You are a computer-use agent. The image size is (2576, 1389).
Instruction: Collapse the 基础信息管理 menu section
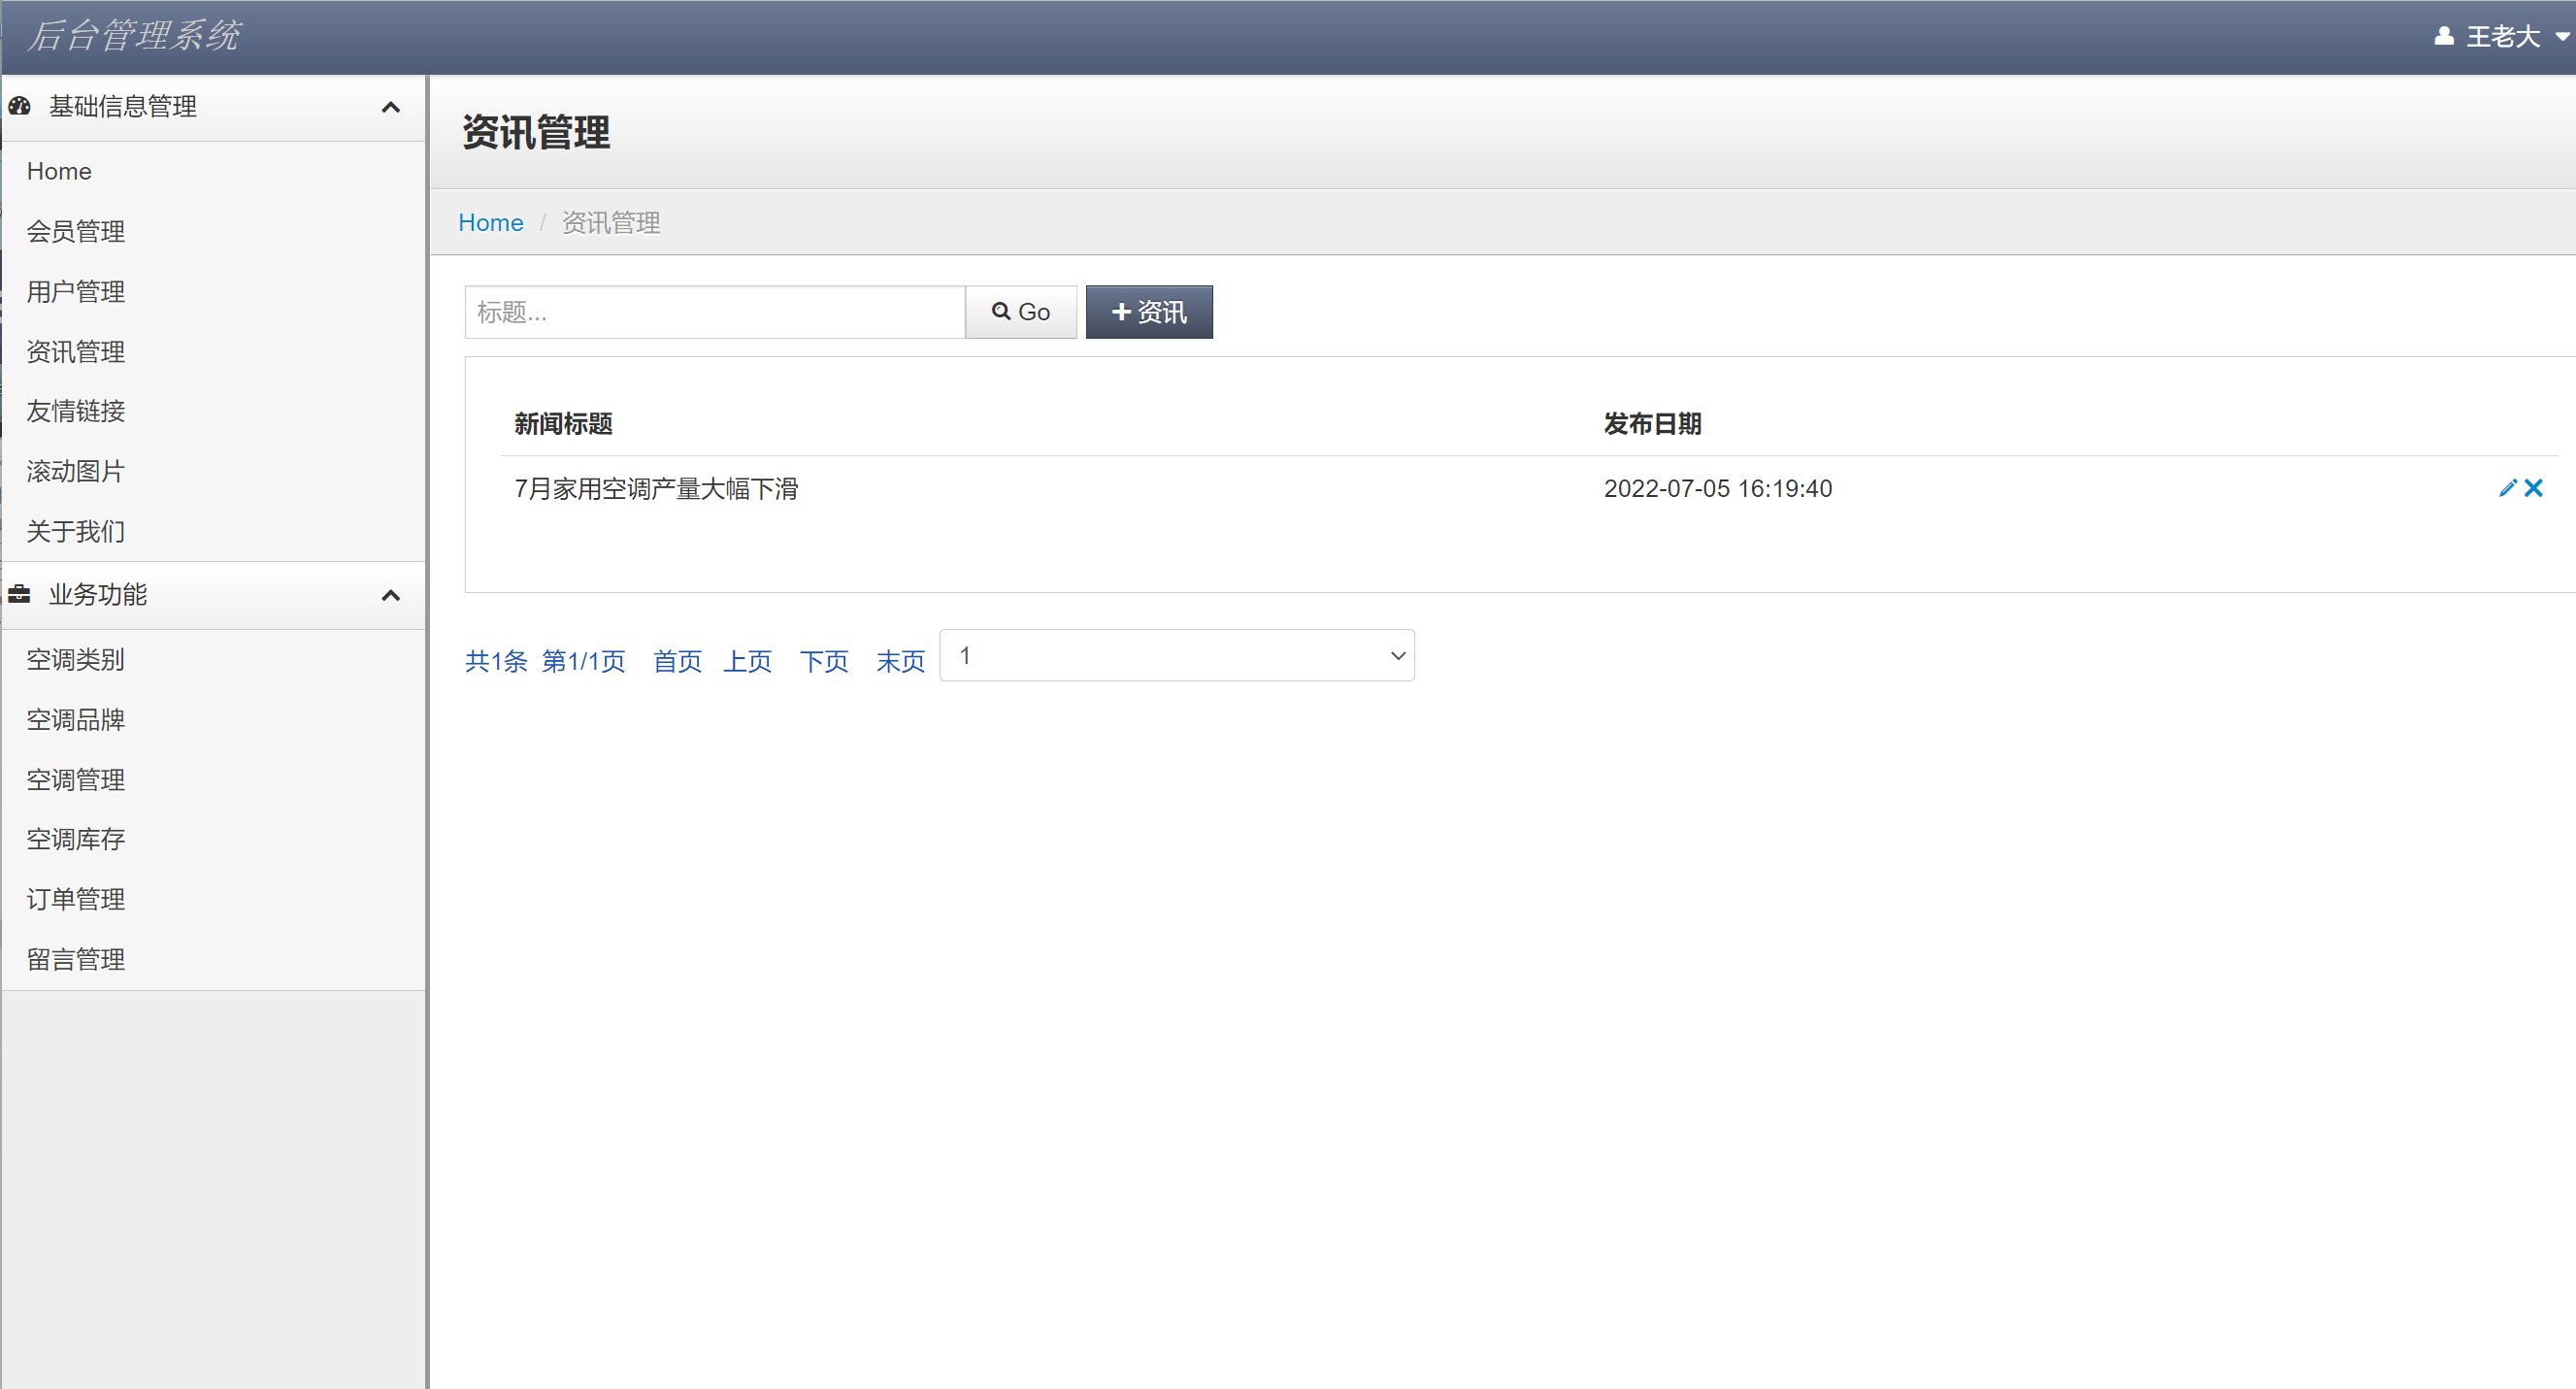tap(390, 107)
